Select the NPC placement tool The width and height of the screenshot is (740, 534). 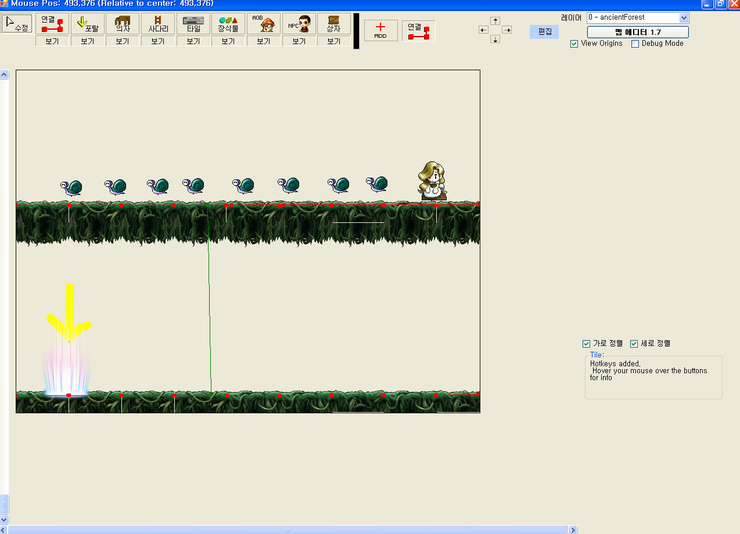pos(299,24)
